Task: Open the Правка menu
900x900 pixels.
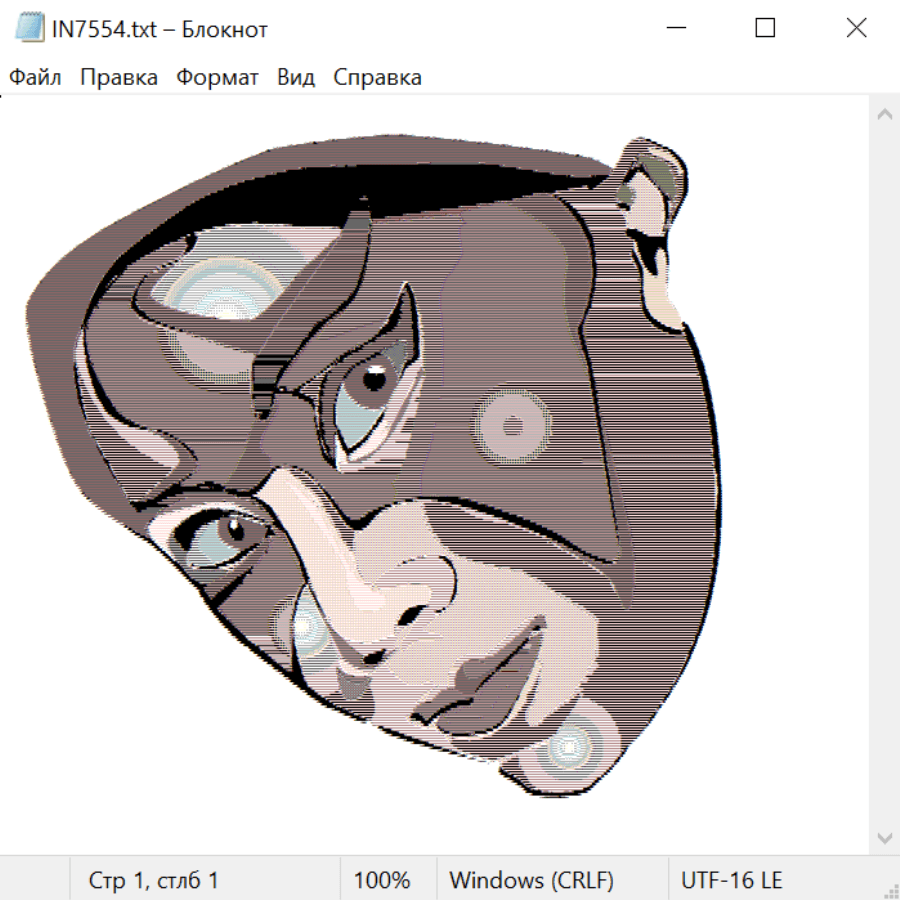Action: point(119,78)
